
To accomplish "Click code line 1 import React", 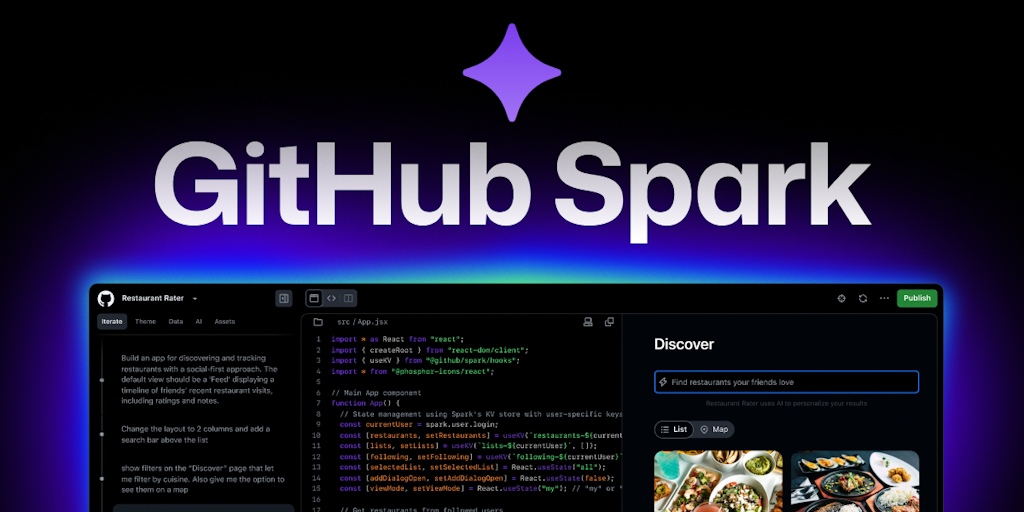I will (x=397, y=339).
